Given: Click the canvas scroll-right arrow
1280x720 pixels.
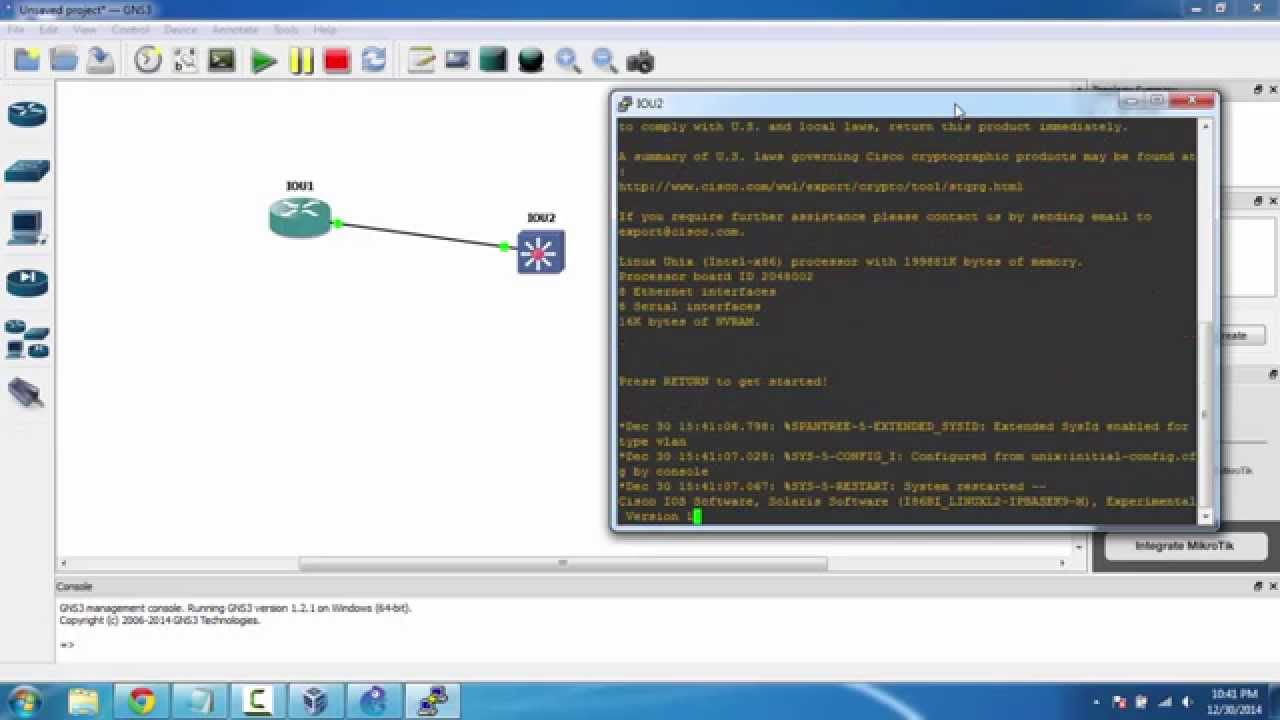Looking at the screenshot, I should coord(1062,563).
